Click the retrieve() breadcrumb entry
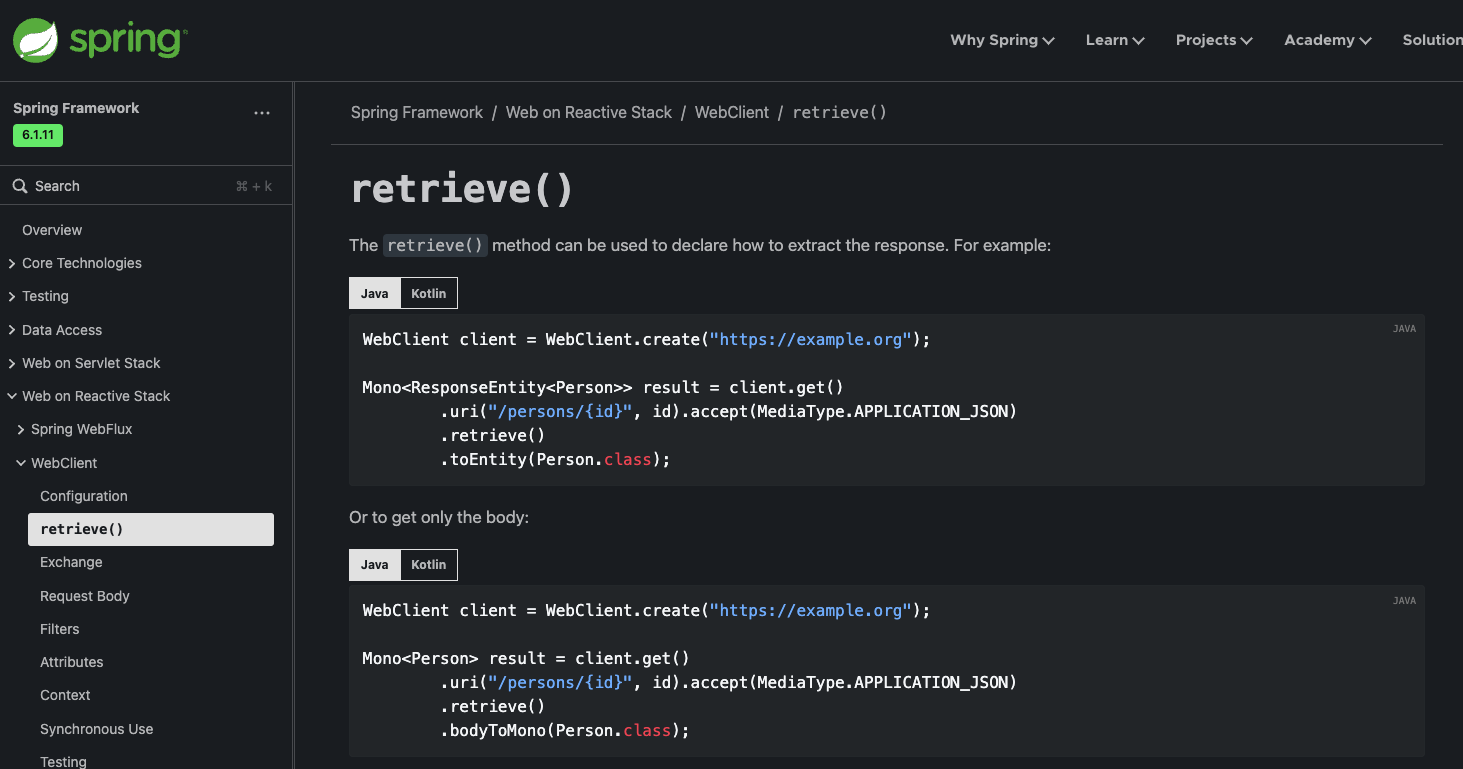1463x769 pixels. click(x=840, y=112)
